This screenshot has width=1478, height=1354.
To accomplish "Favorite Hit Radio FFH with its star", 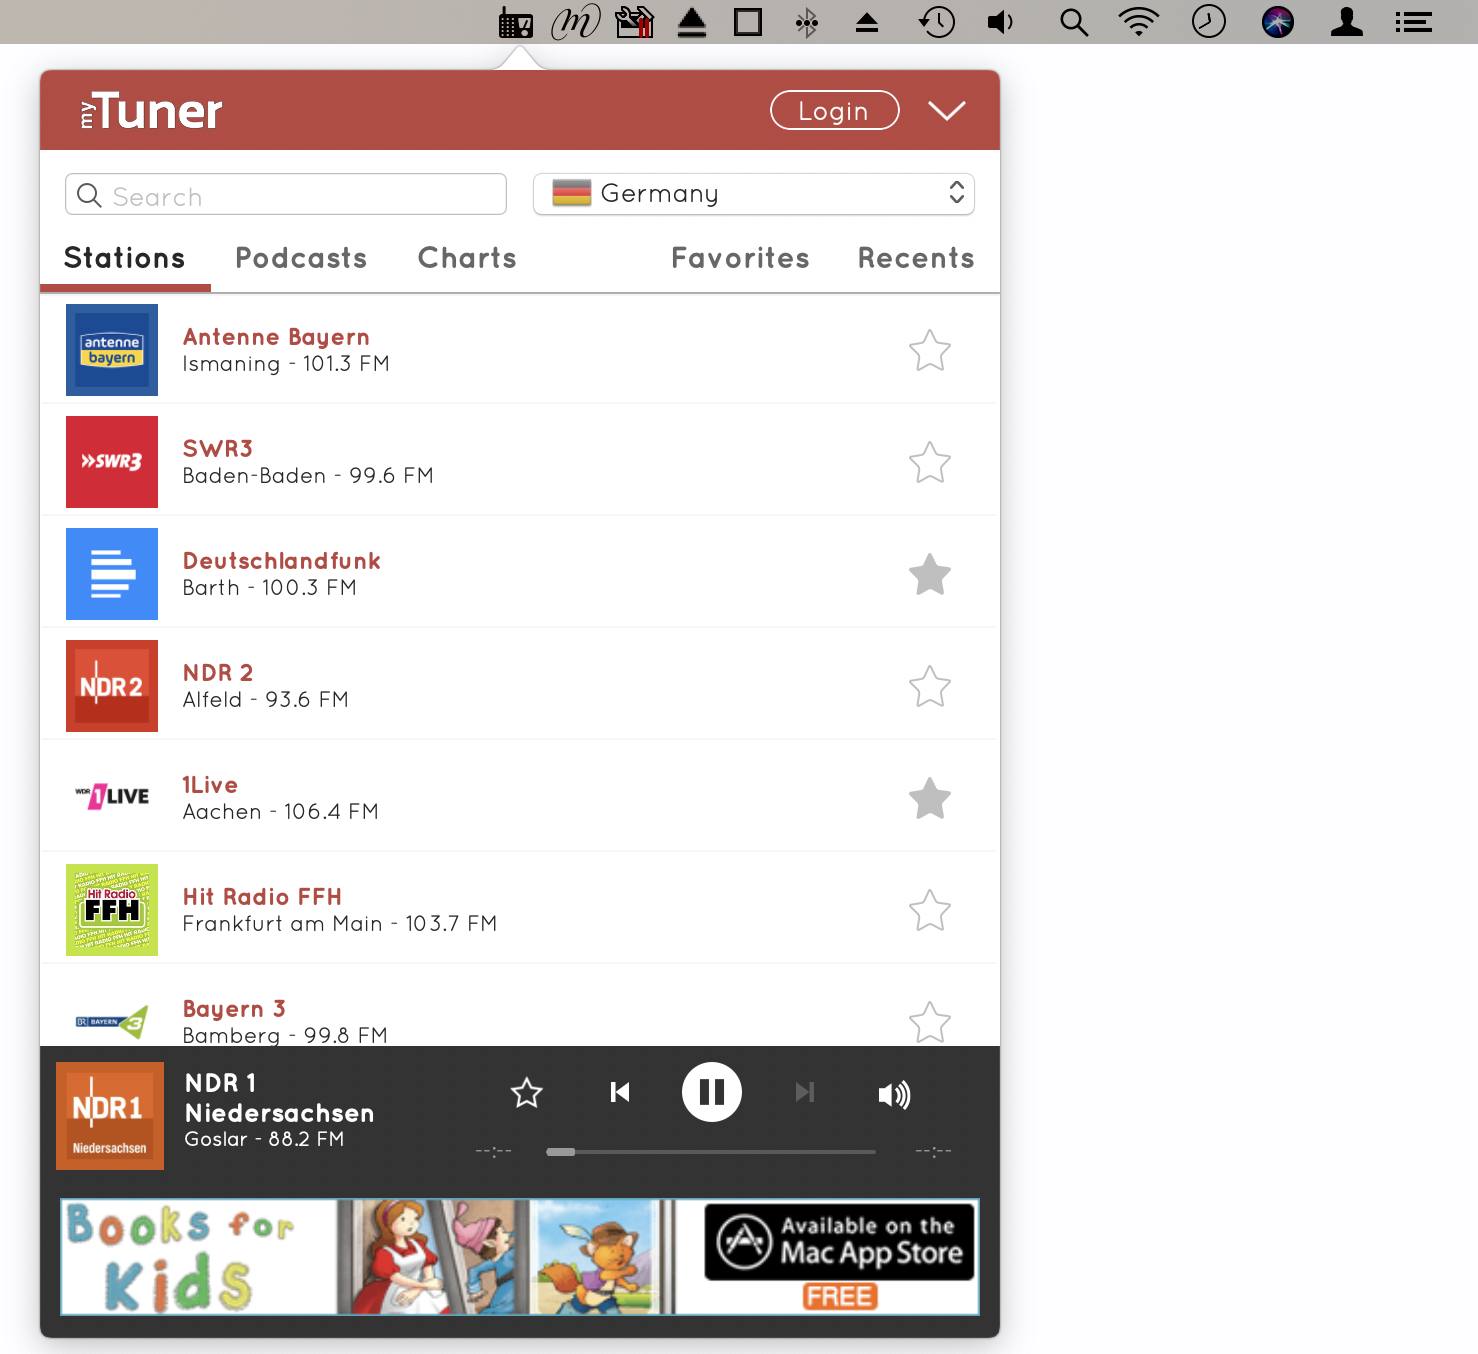I will tap(930, 910).
